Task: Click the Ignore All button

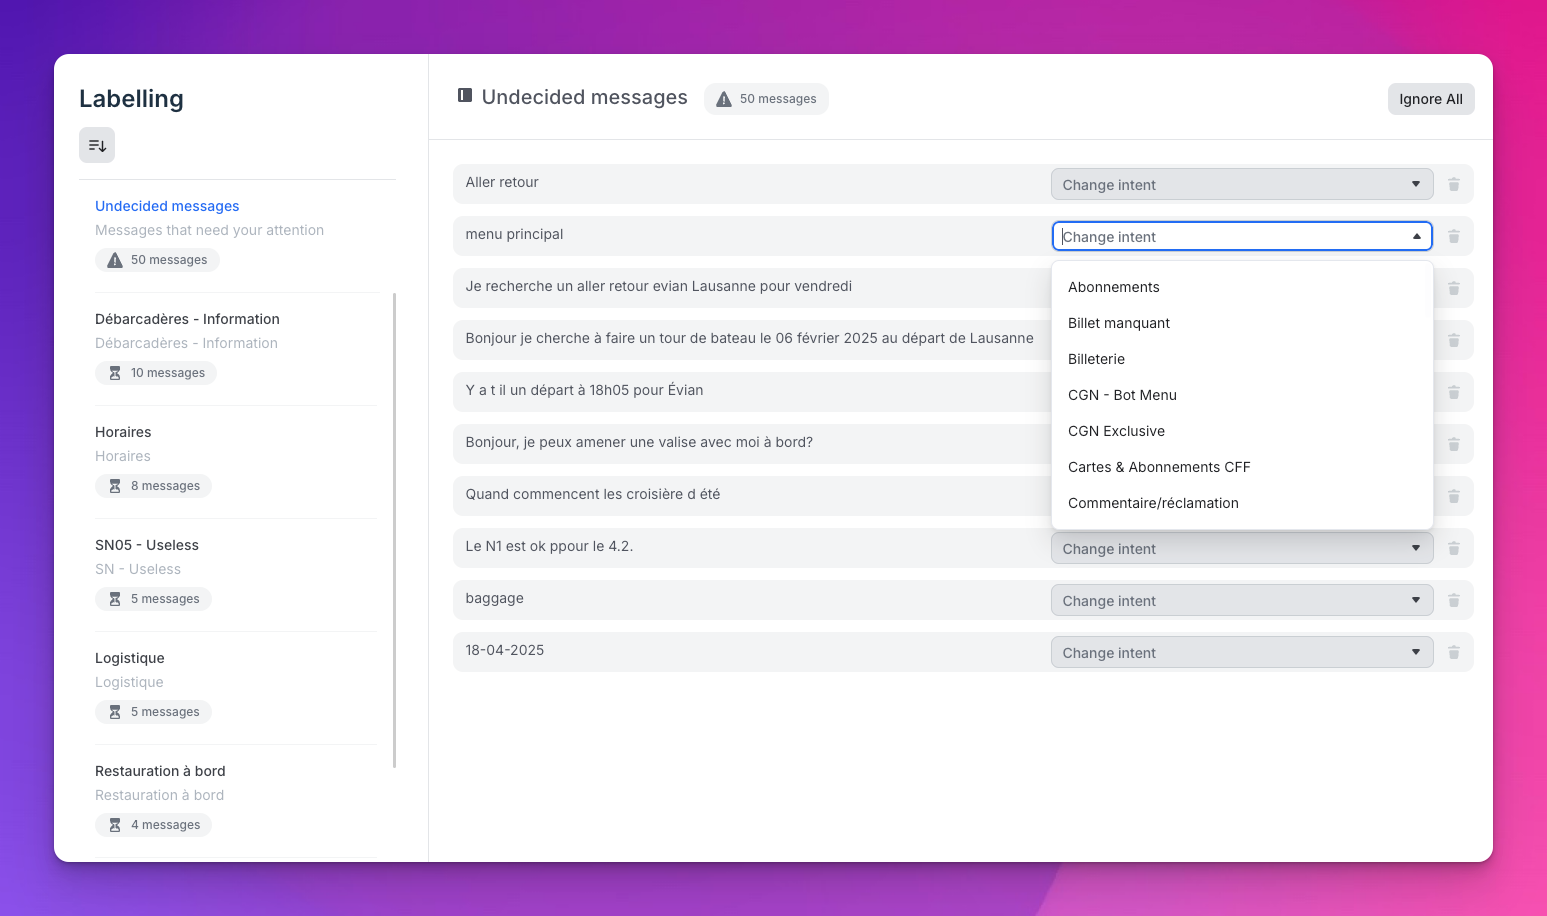Action: pyautogui.click(x=1431, y=99)
